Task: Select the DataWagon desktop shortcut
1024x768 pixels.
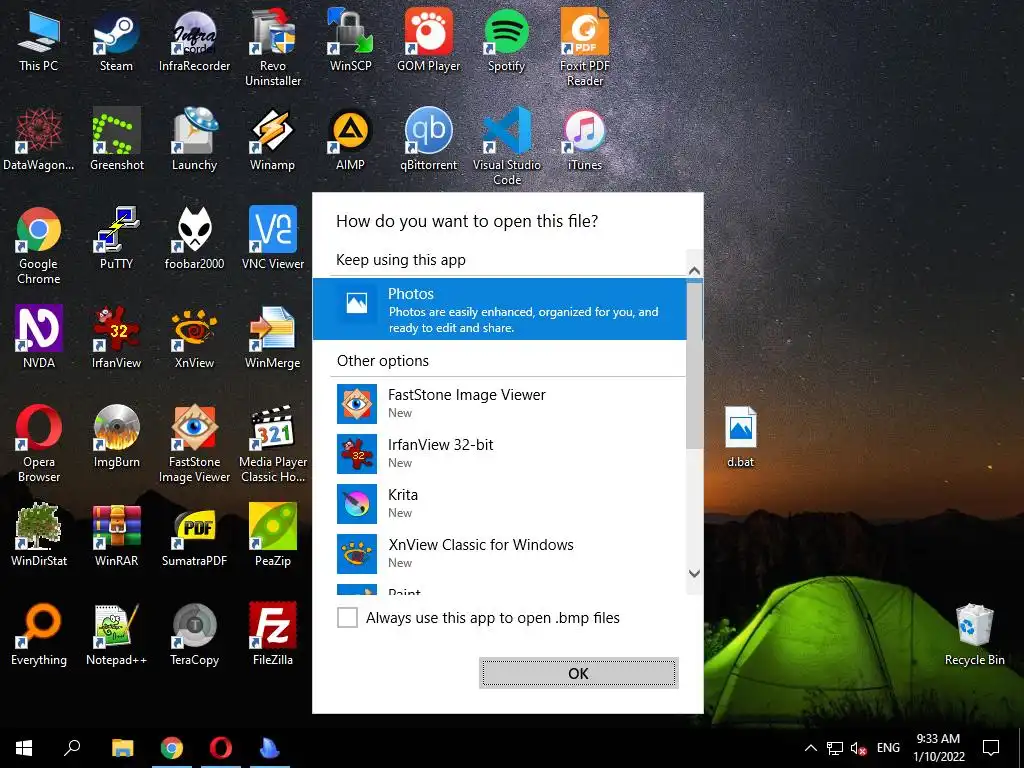Action: 39,140
